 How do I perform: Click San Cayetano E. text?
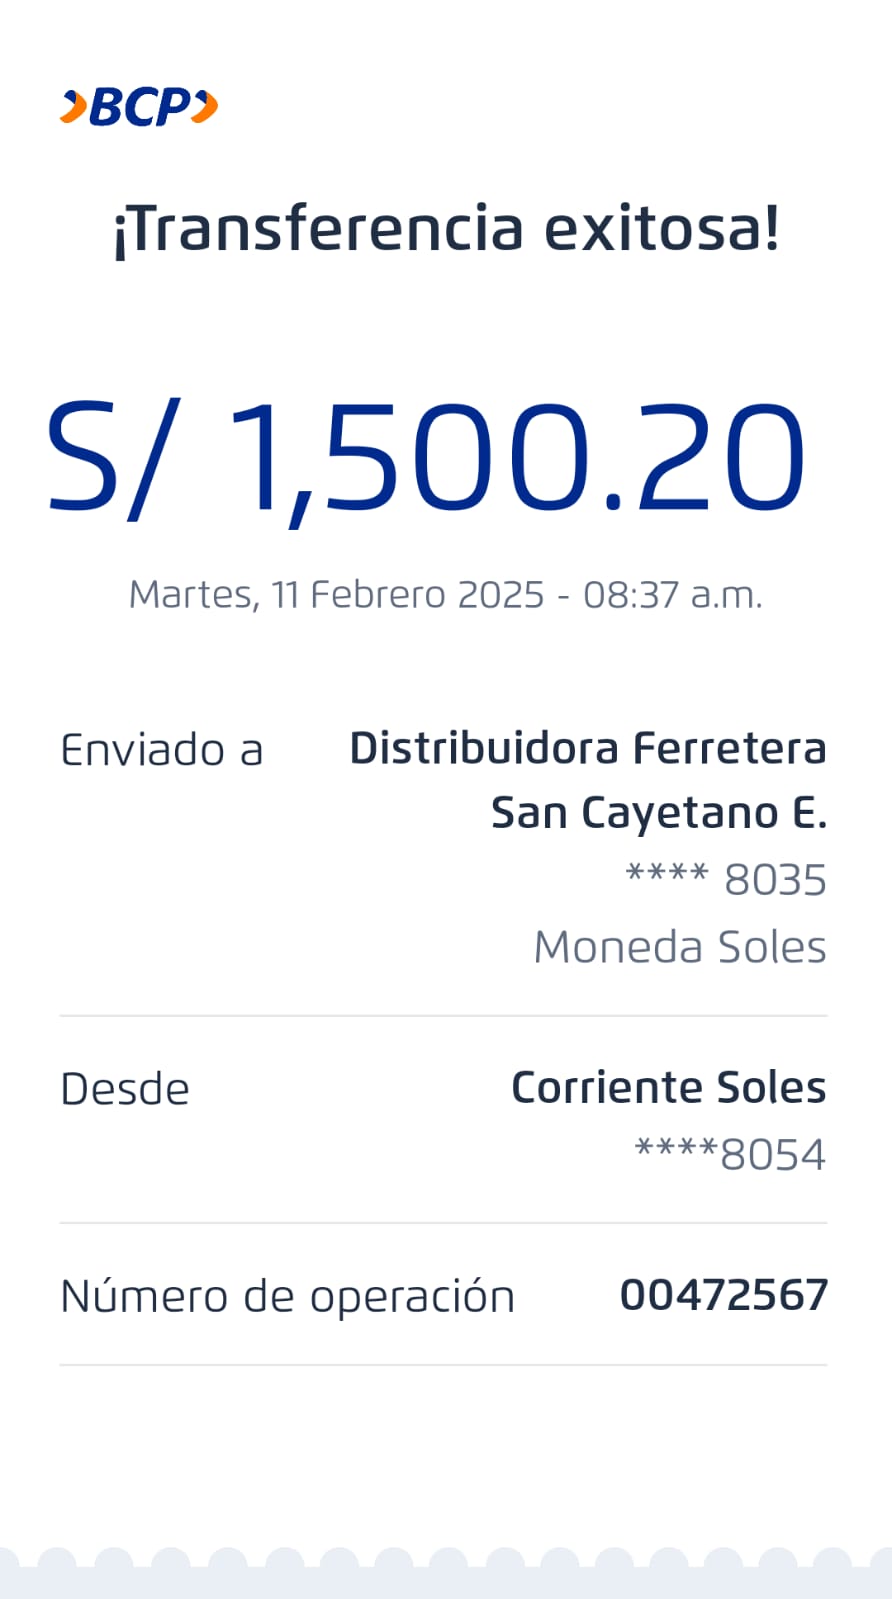[658, 813]
